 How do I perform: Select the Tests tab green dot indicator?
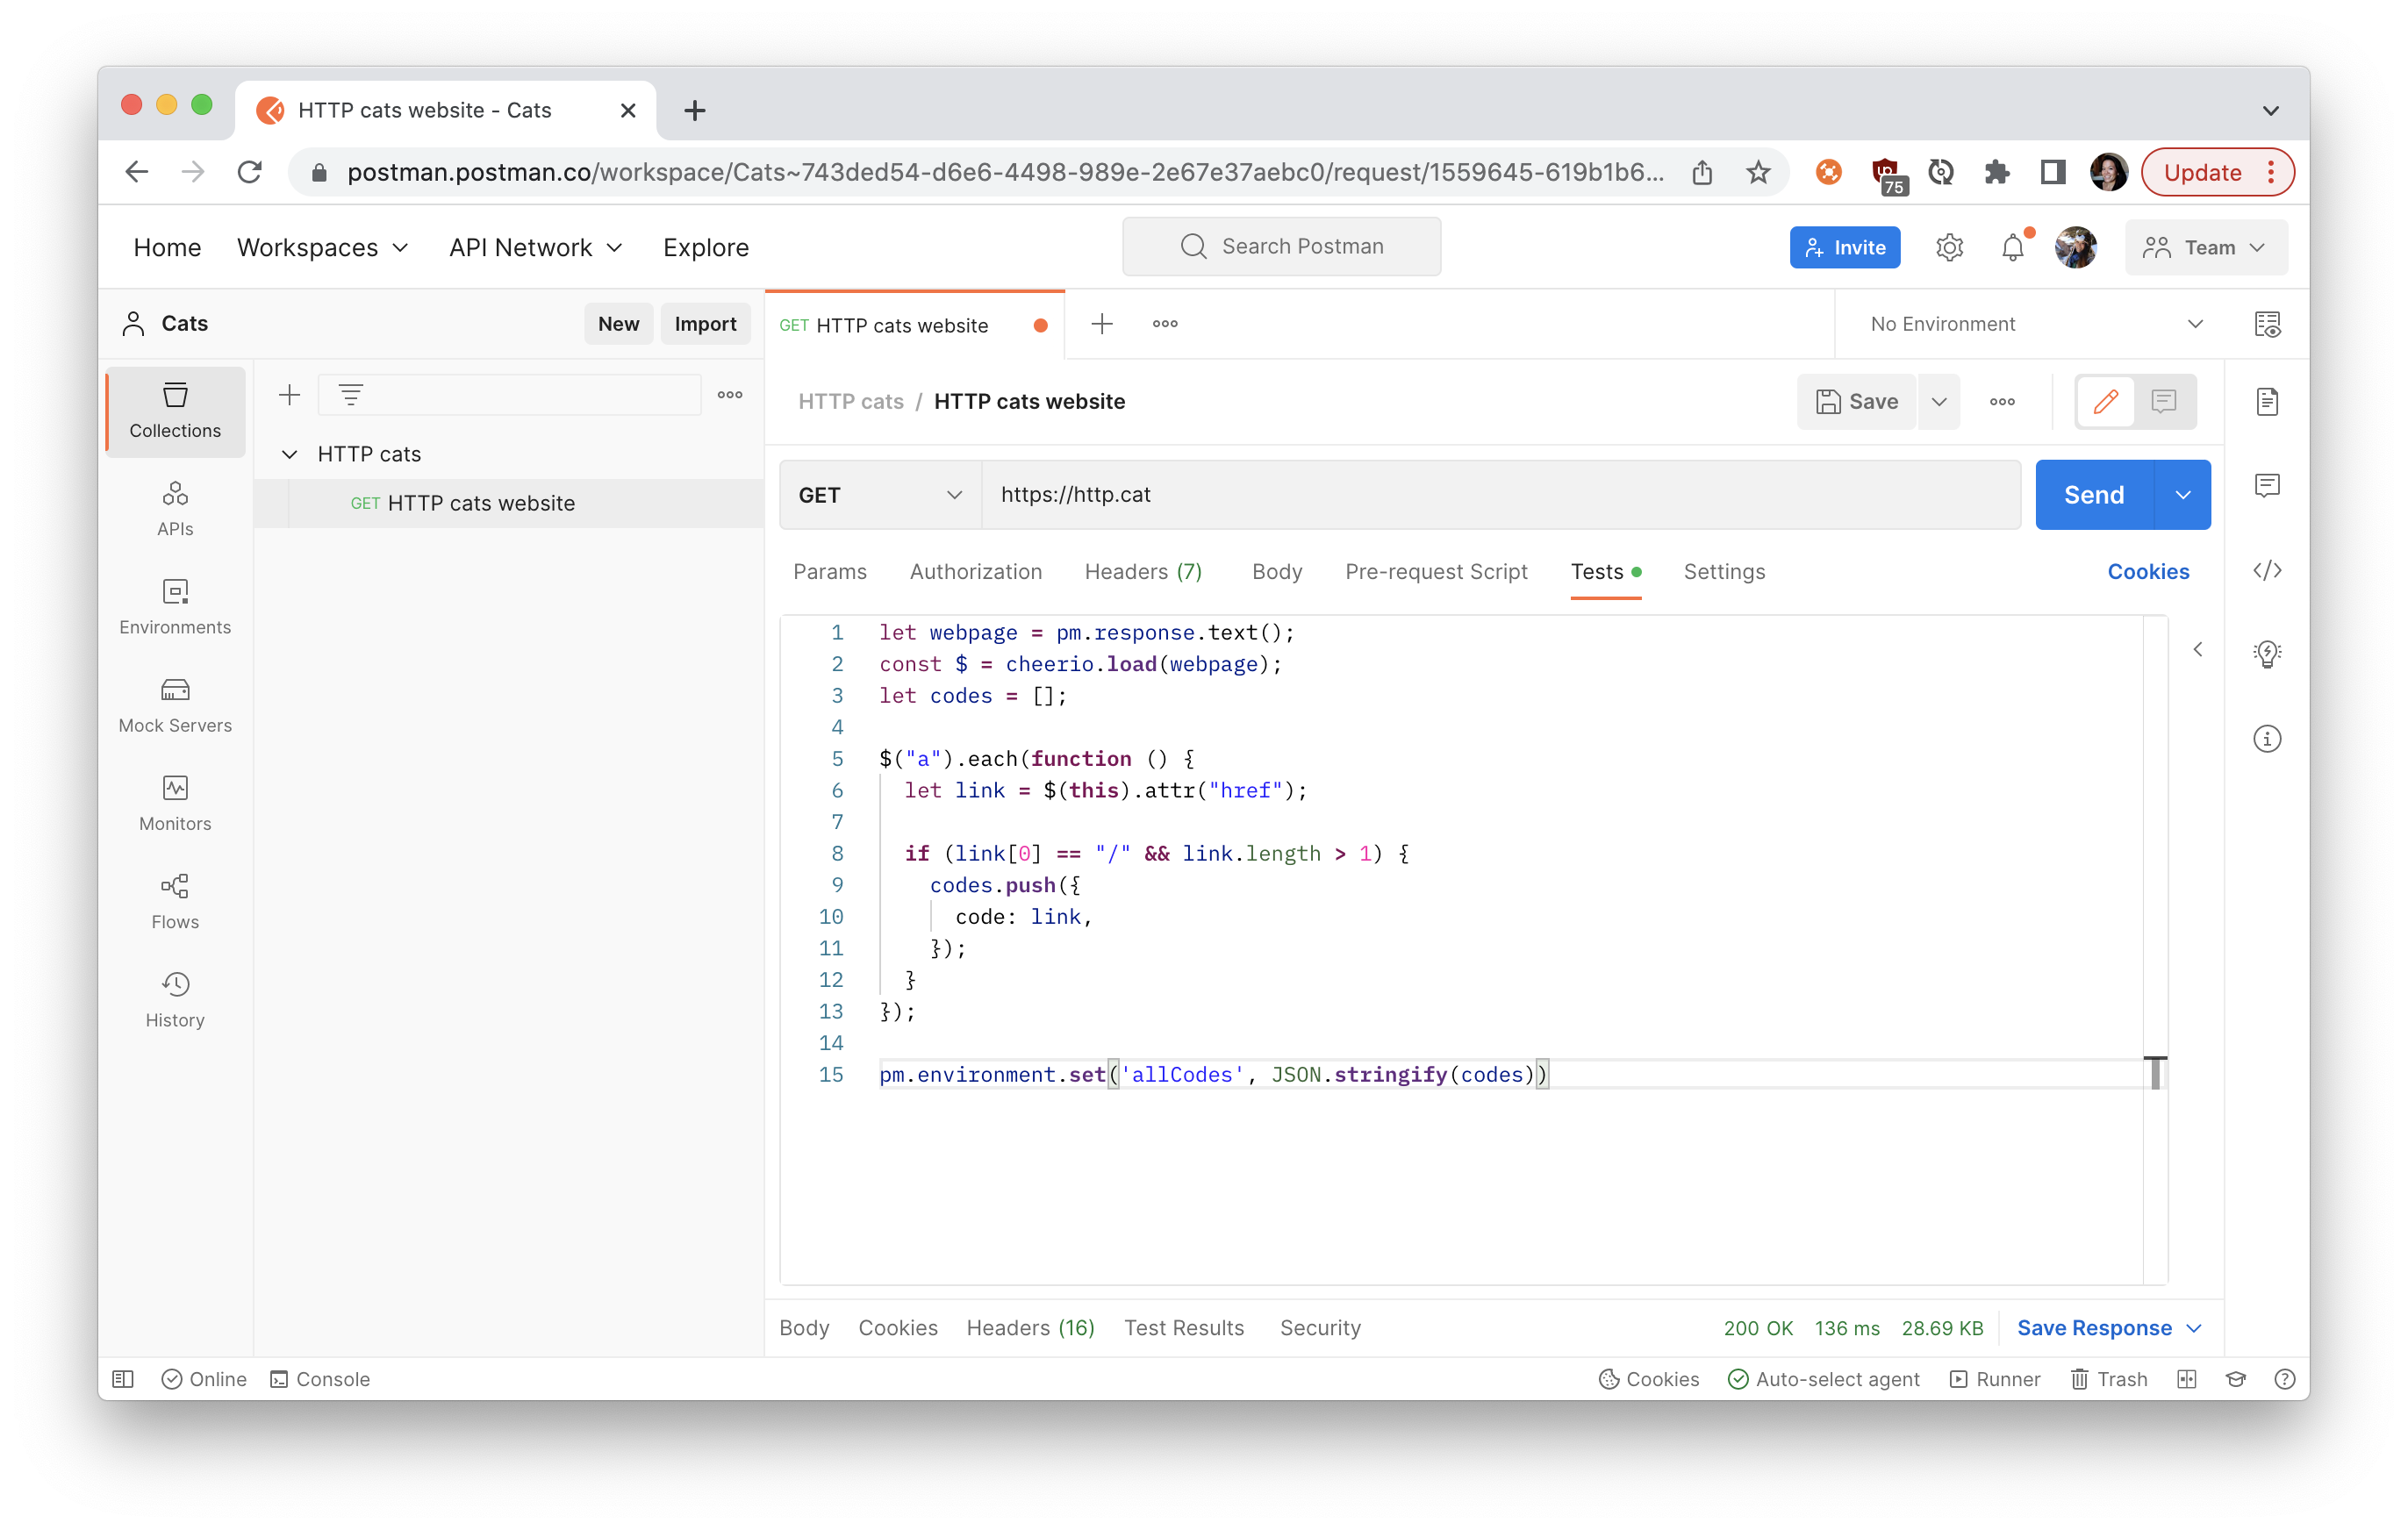[x=1636, y=570]
